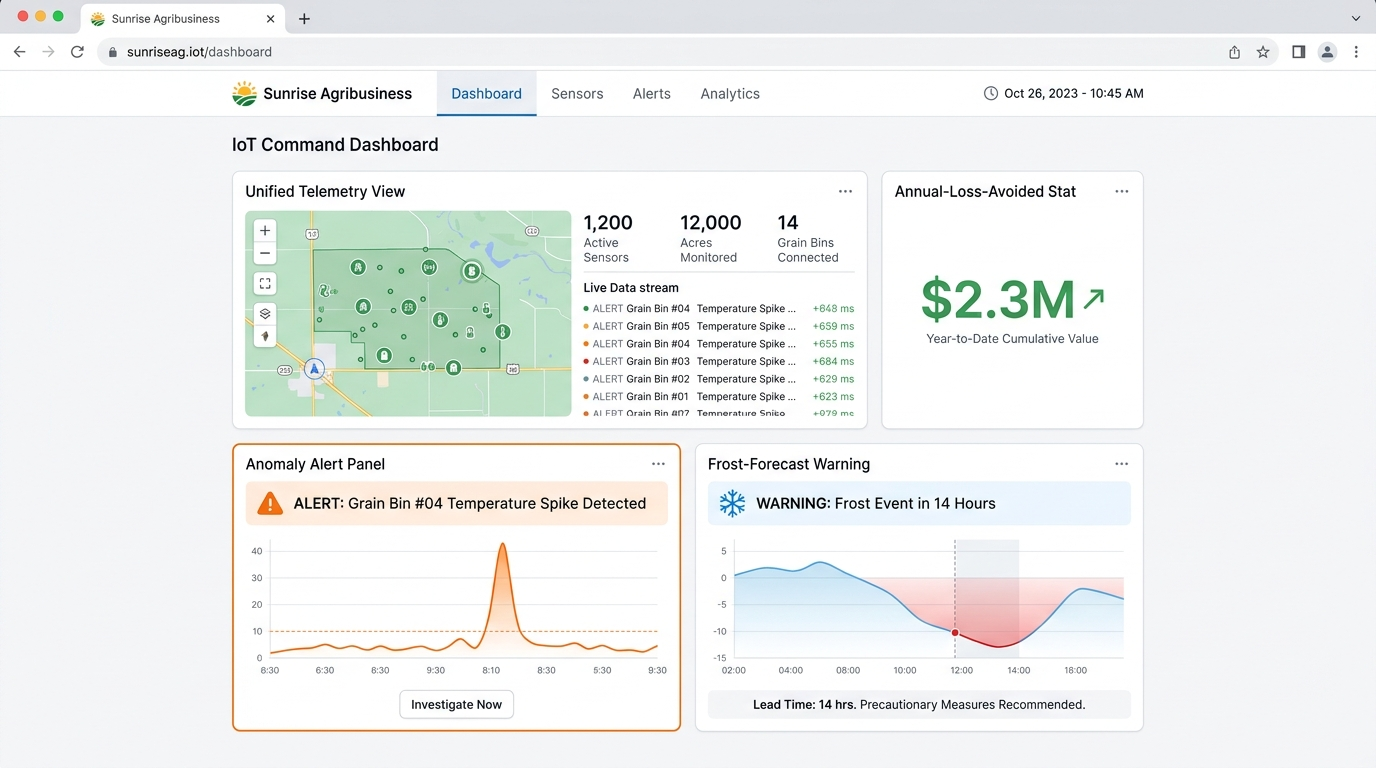
Task: Click the Lead Time 14 hrs notice
Action: point(919,704)
